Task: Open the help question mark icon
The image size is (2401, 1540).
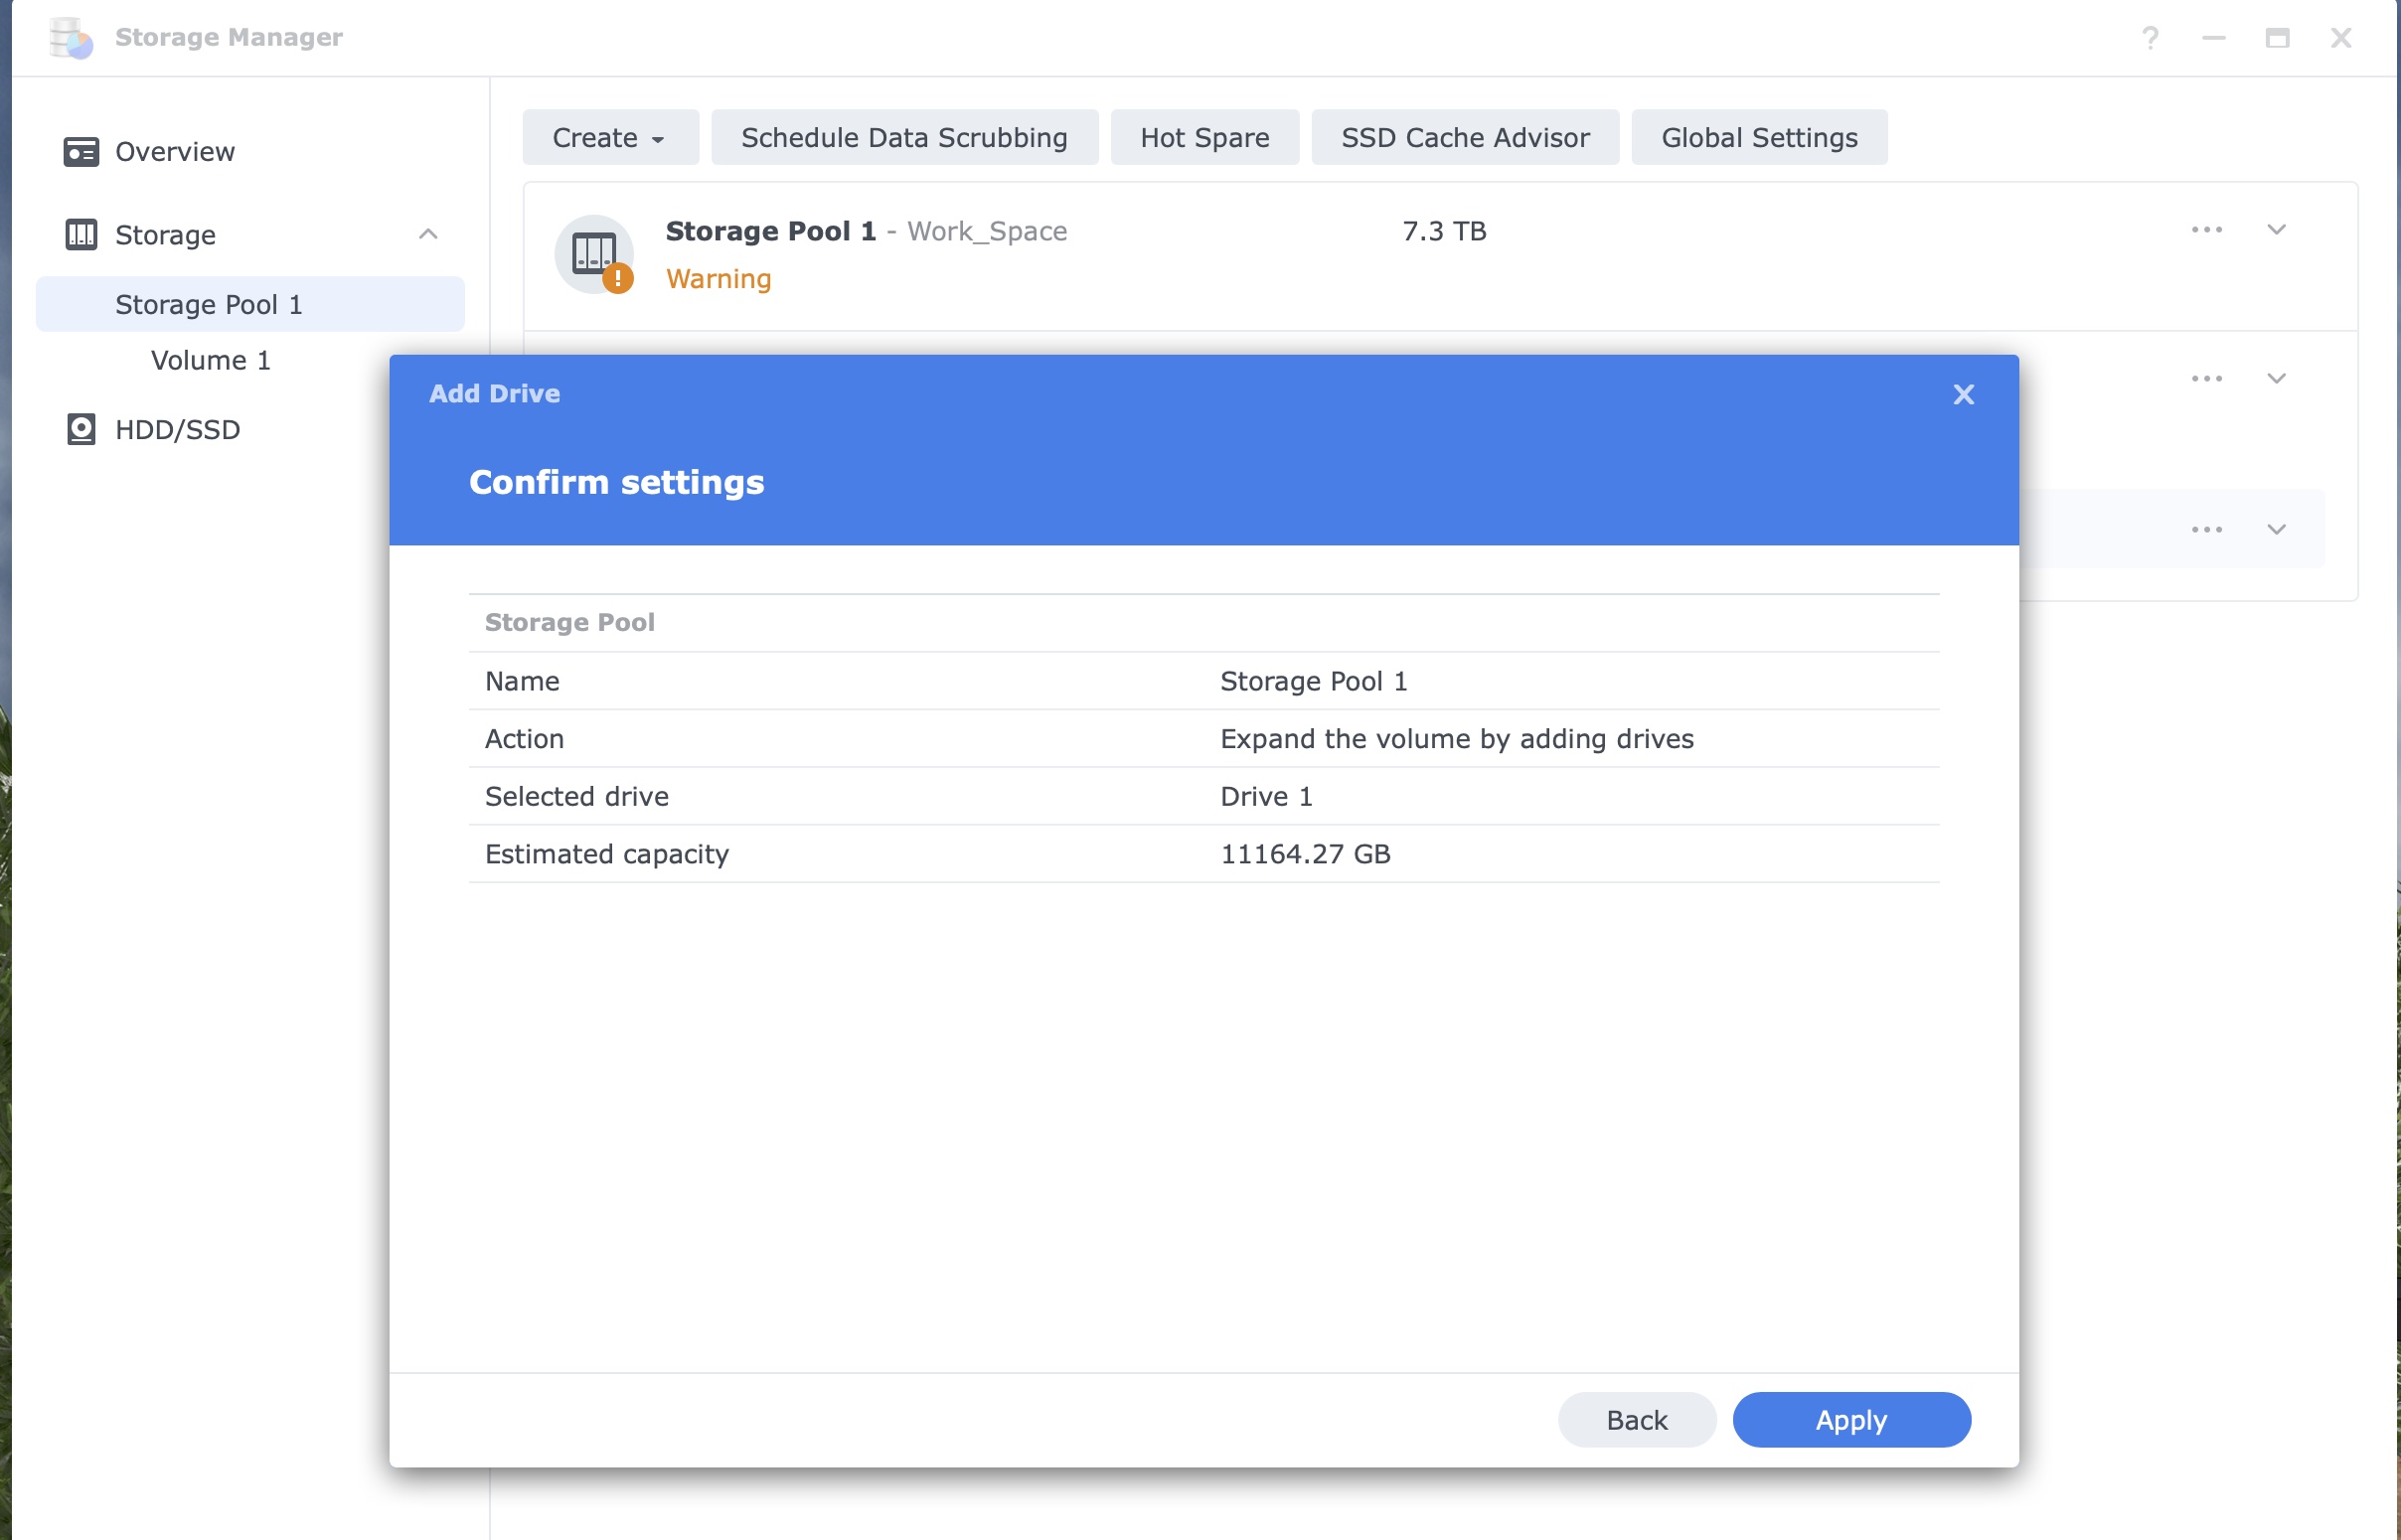Action: click(2150, 38)
